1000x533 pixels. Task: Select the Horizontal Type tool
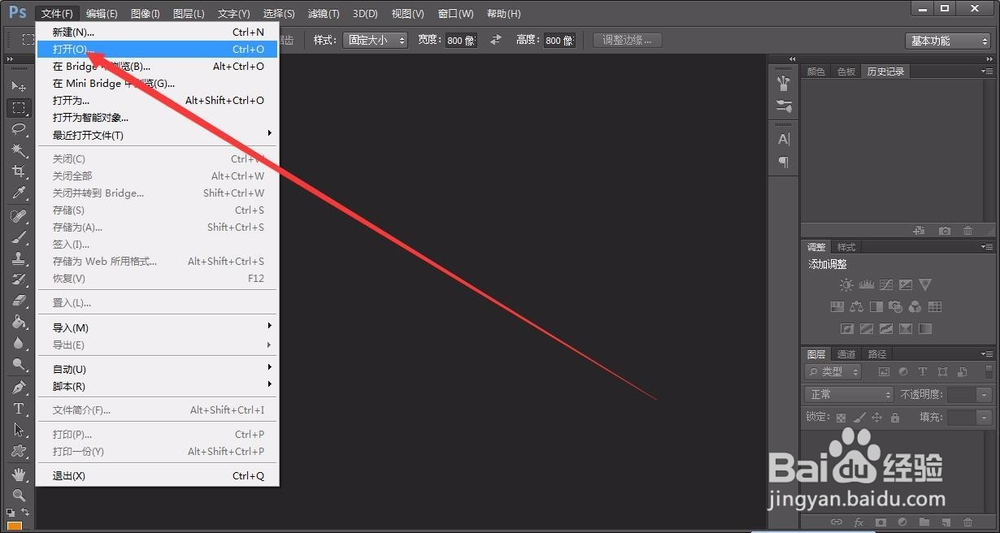(x=18, y=409)
